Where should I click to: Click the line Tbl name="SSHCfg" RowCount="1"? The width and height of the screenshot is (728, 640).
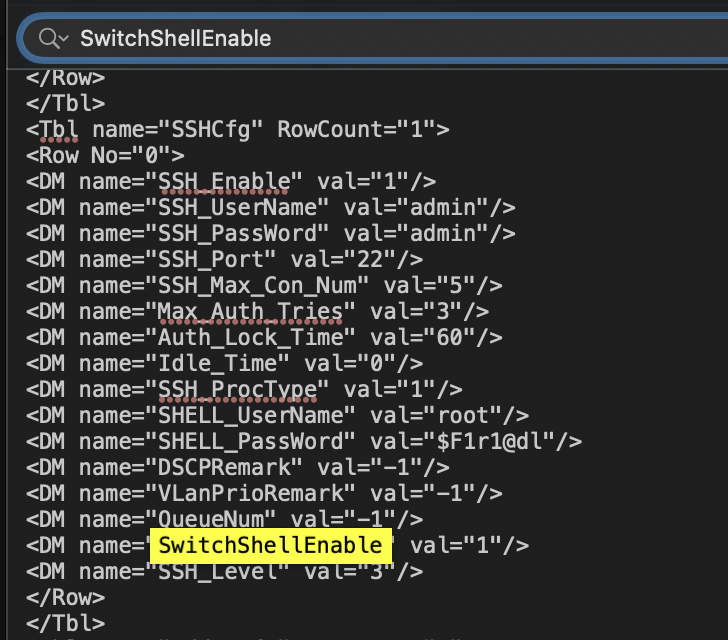(x=238, y=129)
